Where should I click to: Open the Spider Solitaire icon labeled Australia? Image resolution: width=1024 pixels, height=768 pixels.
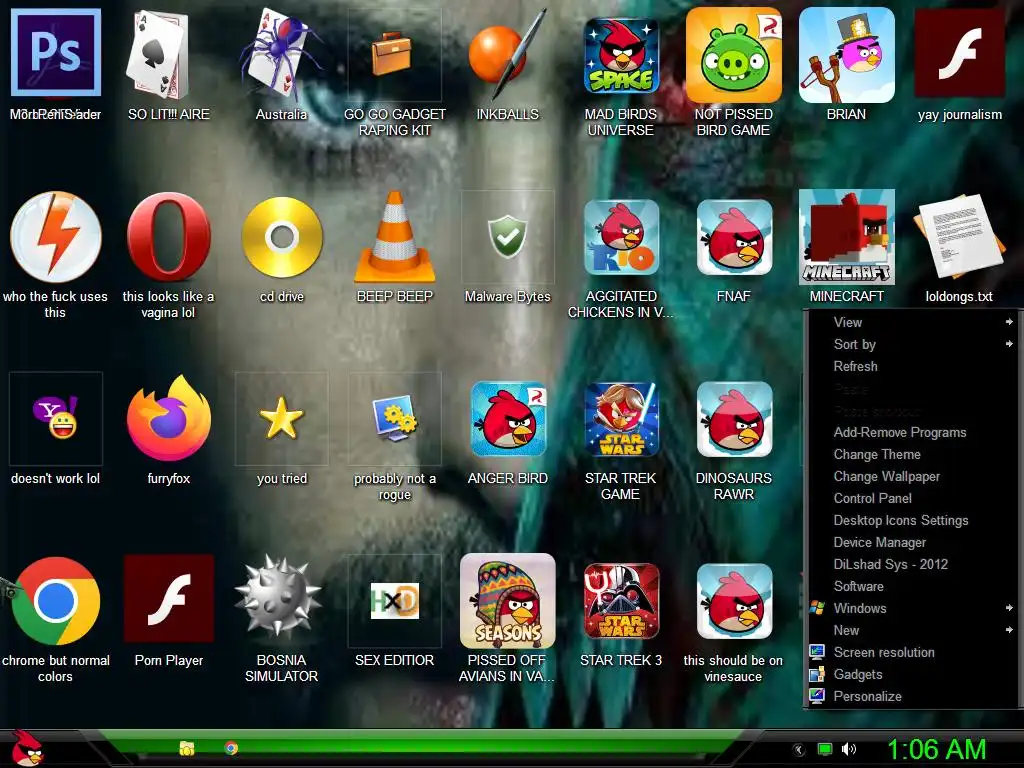[x=281, y=52]
